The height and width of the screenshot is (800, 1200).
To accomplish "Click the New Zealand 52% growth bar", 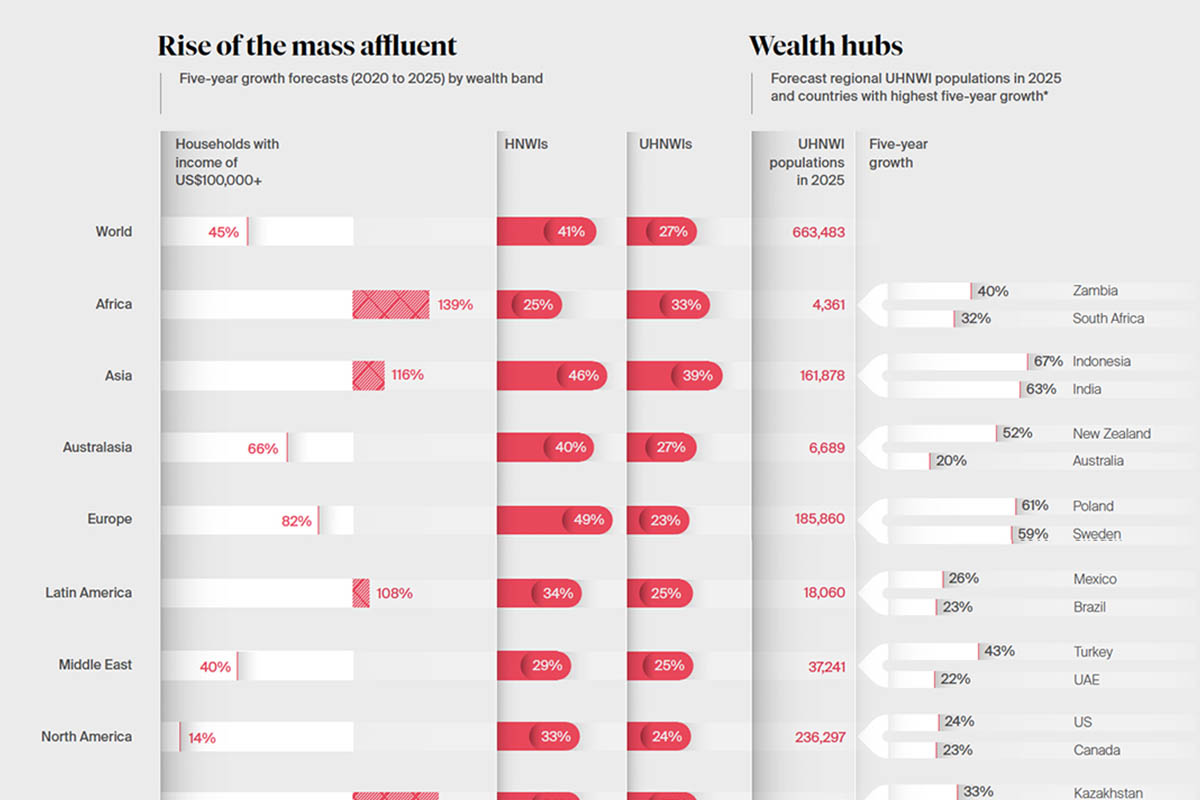I will tap(943, 434).
